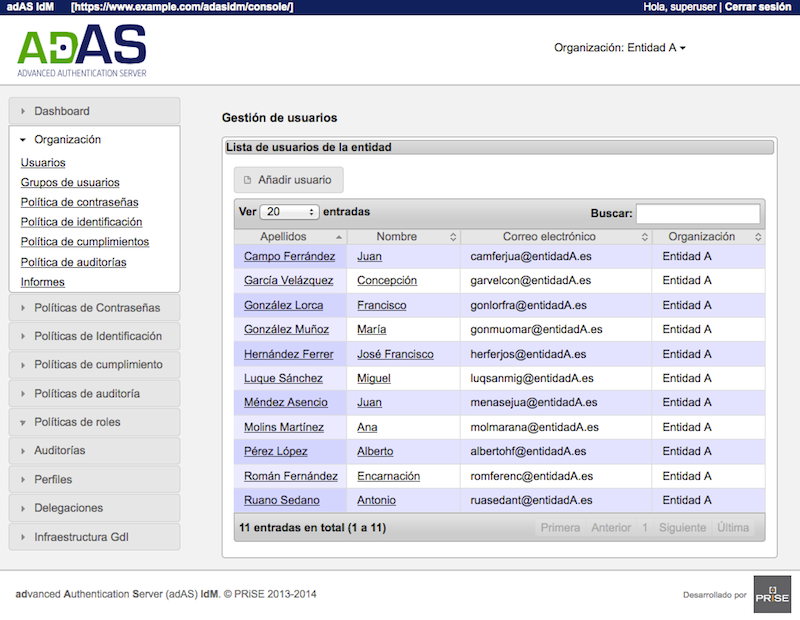The width and height of the screenshot is (800, 620).
Task: Open the Ver entries-per-page dropdown
Action: 289,212
